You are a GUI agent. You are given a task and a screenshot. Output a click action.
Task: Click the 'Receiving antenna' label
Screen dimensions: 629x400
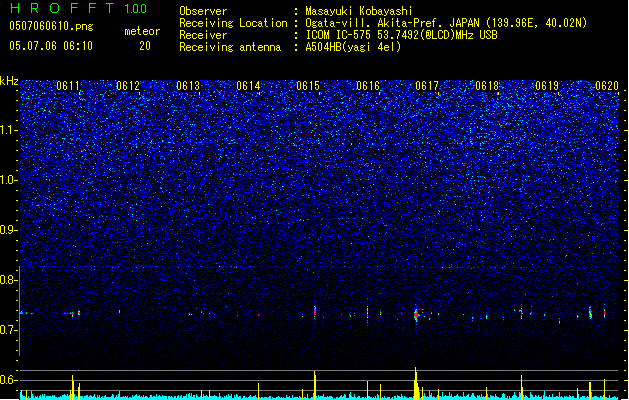point(230,47)
